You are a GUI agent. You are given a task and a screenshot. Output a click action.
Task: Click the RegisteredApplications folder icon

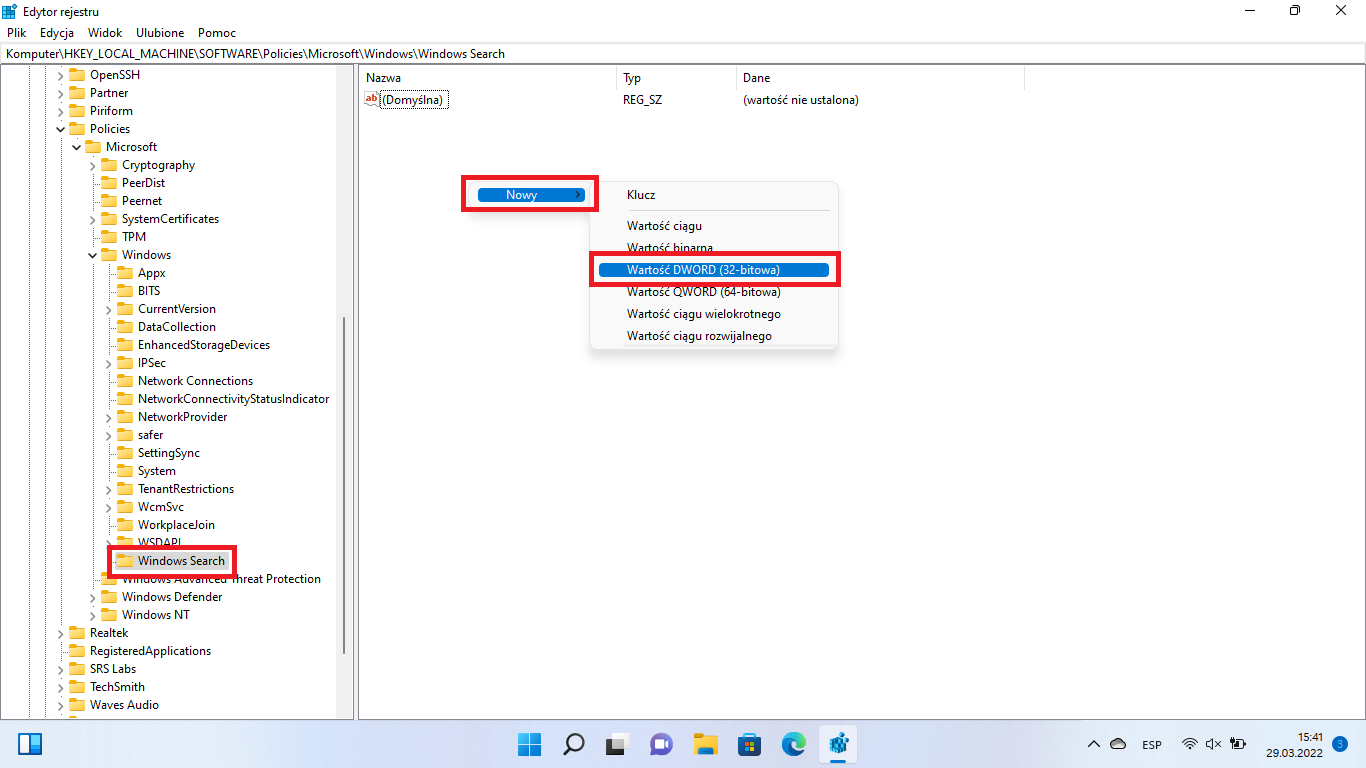coord(77,651)
